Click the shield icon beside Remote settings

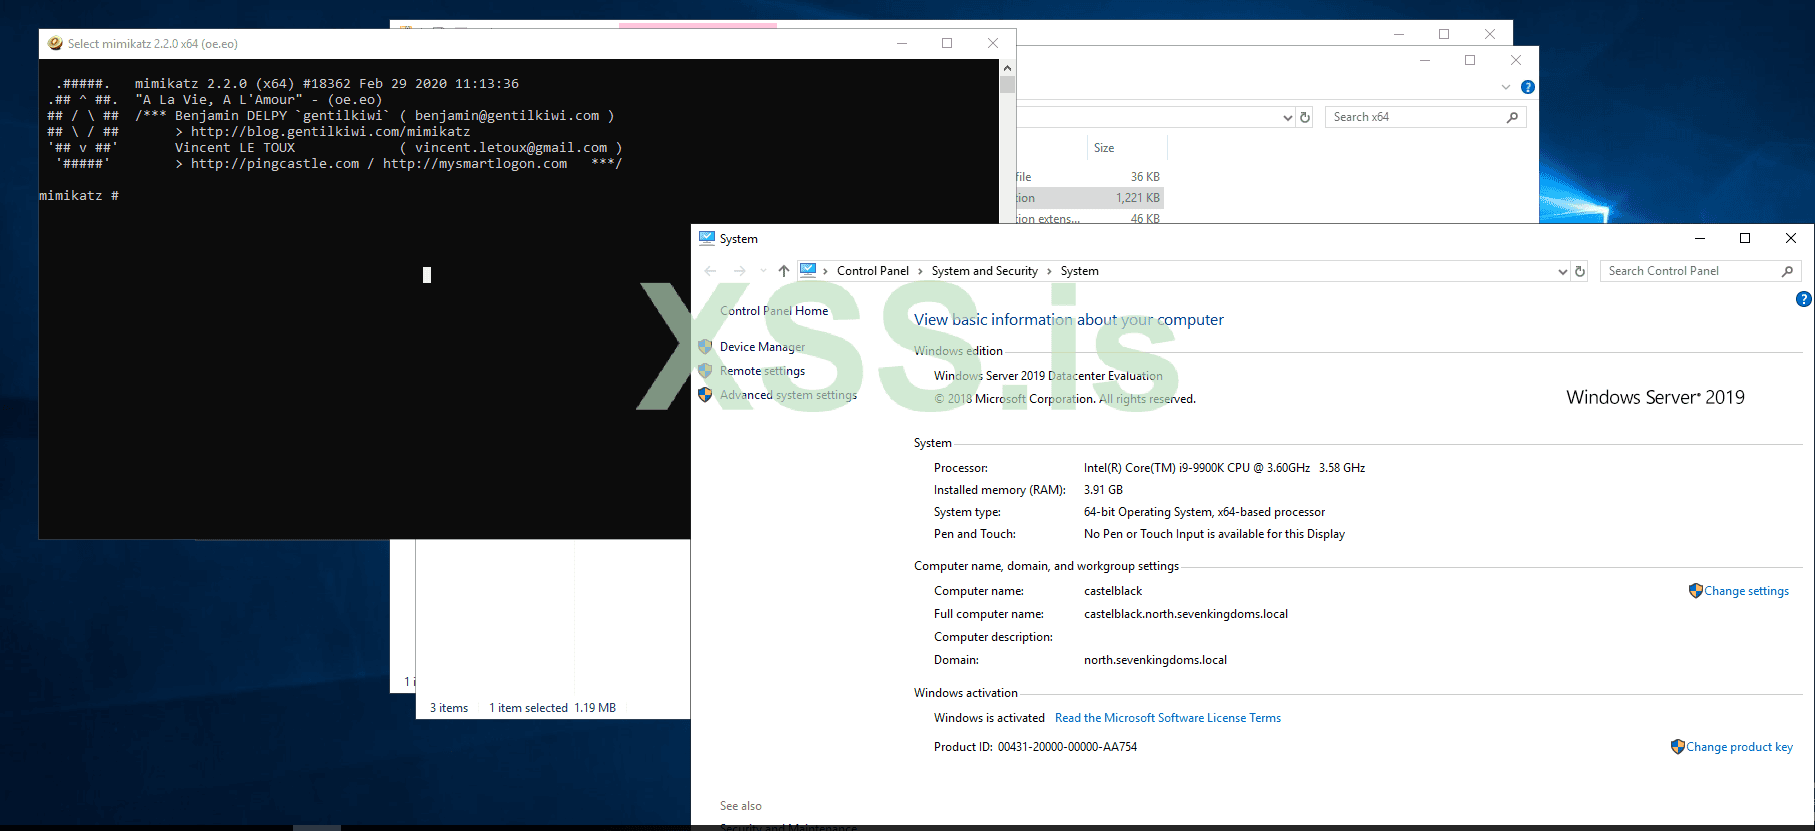705,371
